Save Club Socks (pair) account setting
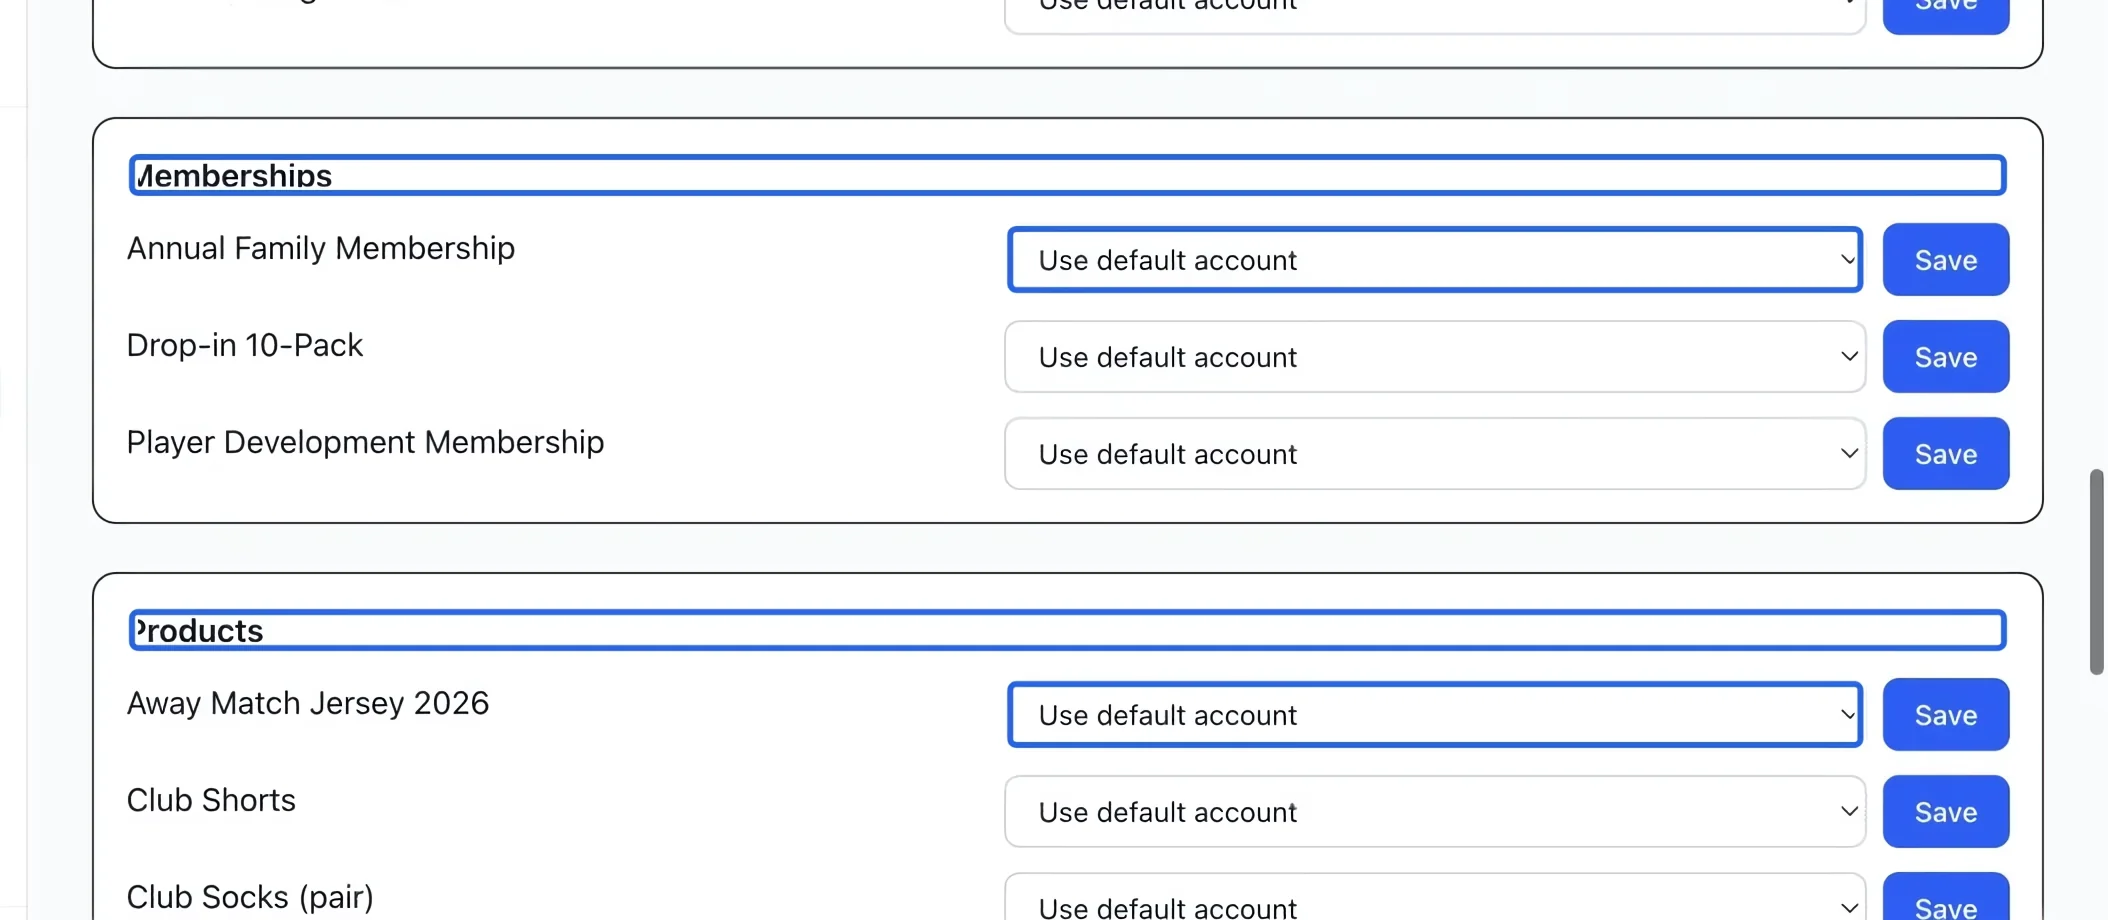This screenshot has height=920, width=2108. (x=1945, y=897)
